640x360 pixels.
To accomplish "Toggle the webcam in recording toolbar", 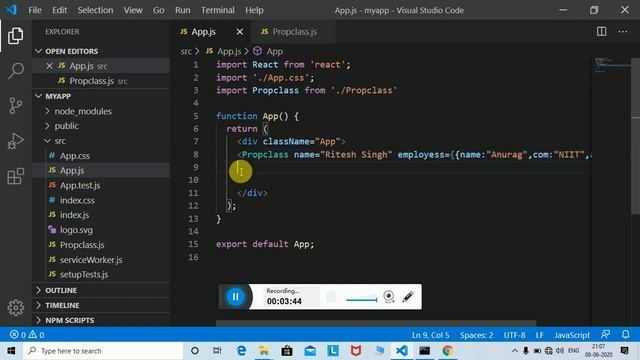I will click(x=389, y=297).
